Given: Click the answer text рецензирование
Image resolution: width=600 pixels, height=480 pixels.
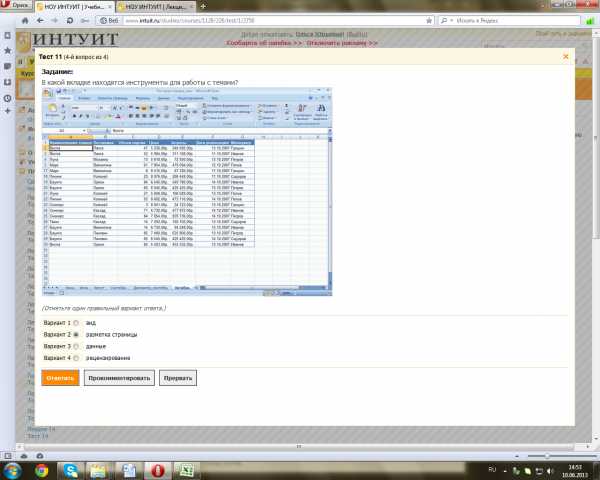Looking at the screenshot, I should (x=108, y=358).
